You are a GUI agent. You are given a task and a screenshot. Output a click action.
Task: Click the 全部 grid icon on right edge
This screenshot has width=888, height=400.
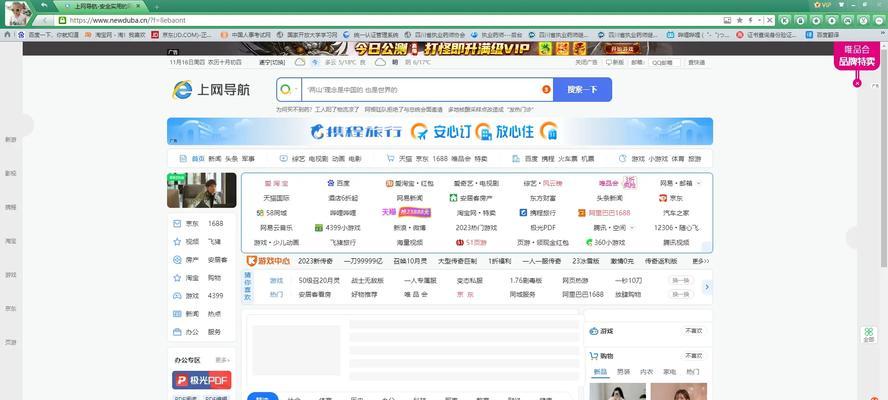pyautogui.click(x=868, y=334)
